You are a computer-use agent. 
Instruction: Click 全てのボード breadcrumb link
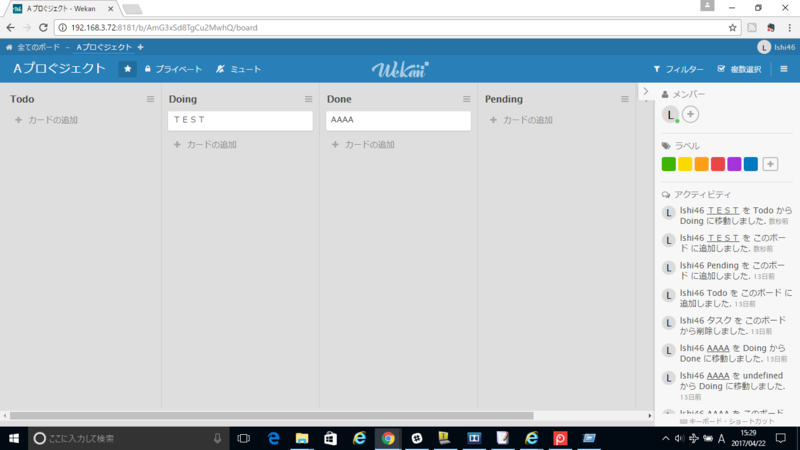click(x=38, y=47)
